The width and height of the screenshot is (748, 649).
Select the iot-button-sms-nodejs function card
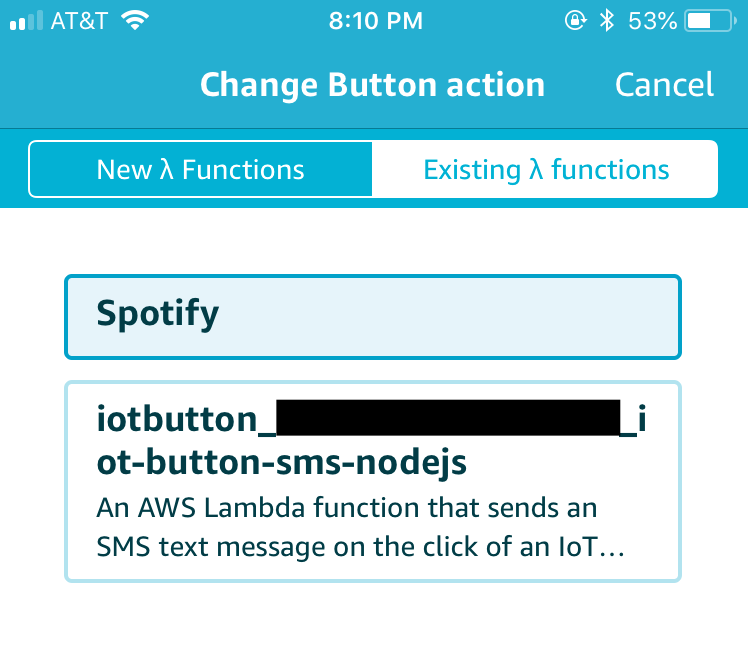coord(373,482)
